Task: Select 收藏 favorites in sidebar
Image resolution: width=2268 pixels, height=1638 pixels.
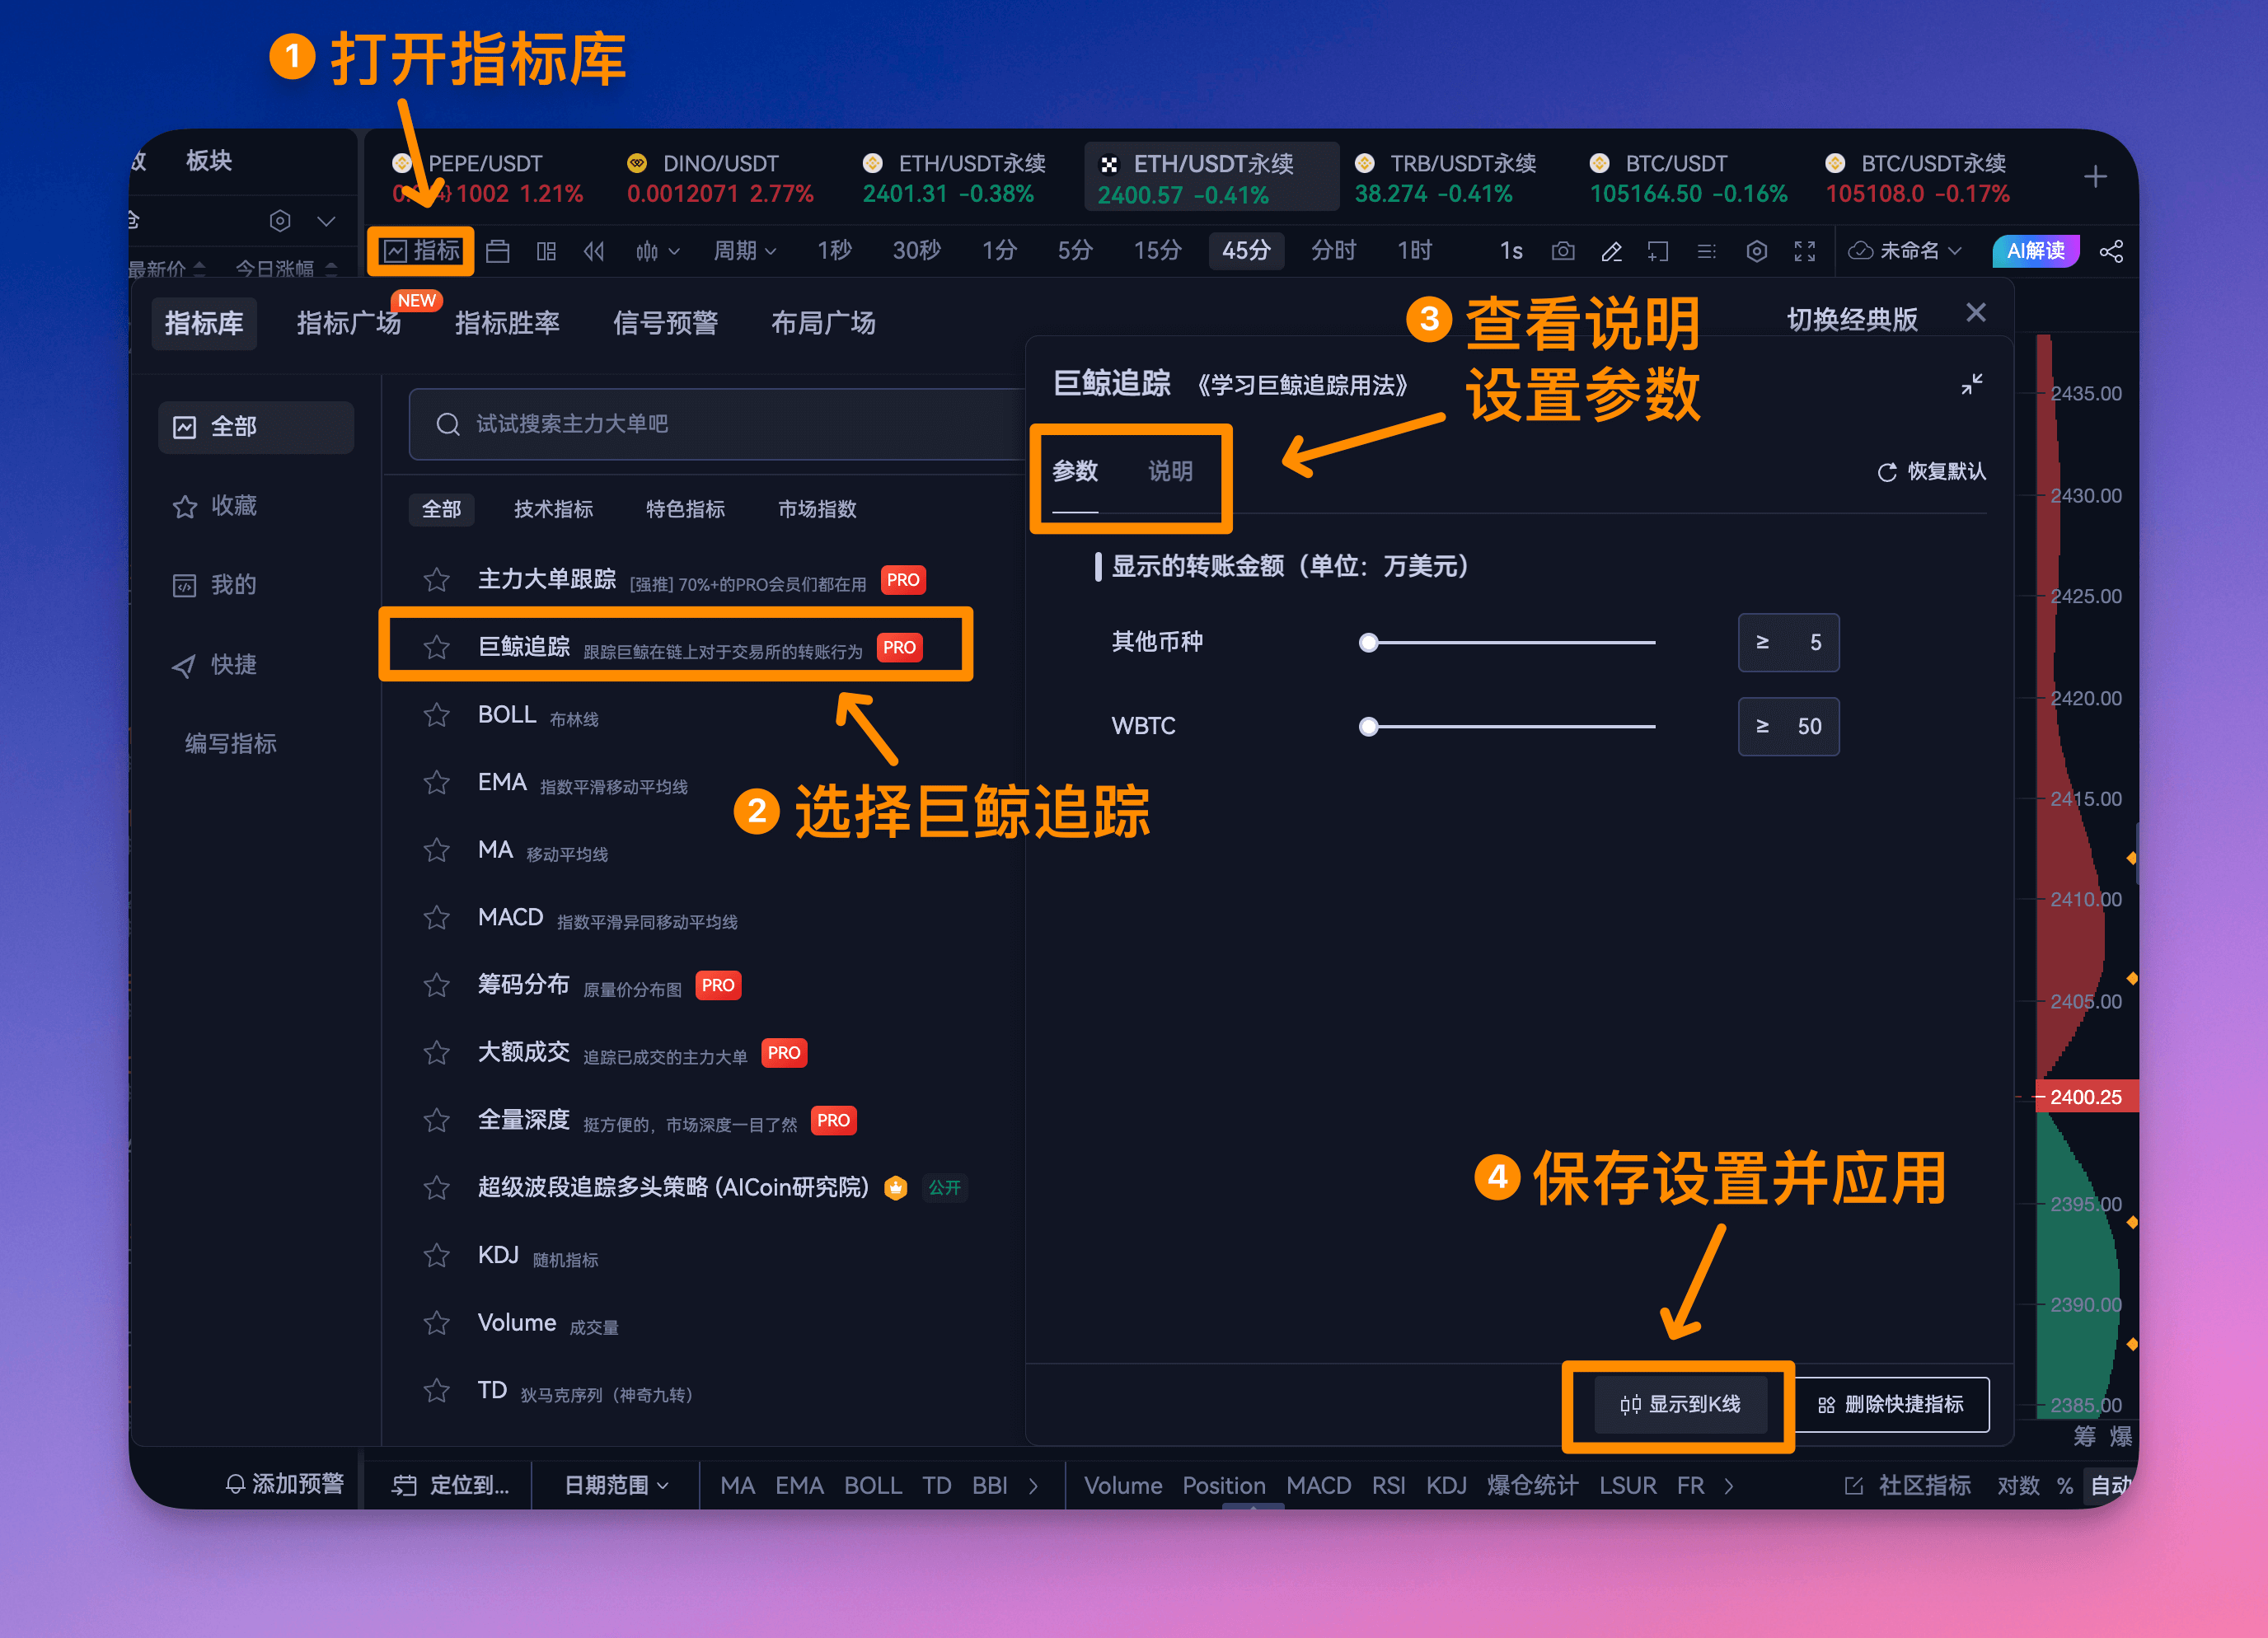Action: coord(214,506)
